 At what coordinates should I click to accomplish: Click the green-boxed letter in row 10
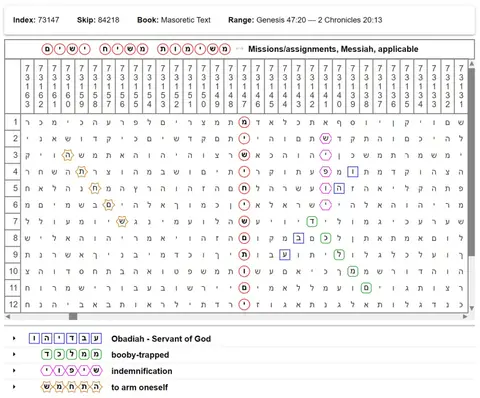(x=353, y=271)
